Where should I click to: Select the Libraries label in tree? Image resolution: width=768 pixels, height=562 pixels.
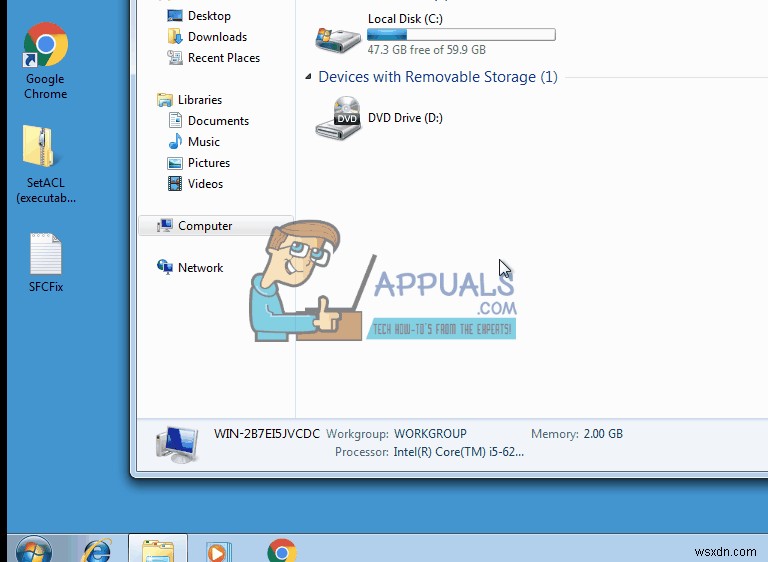click(x=200, y=100)
